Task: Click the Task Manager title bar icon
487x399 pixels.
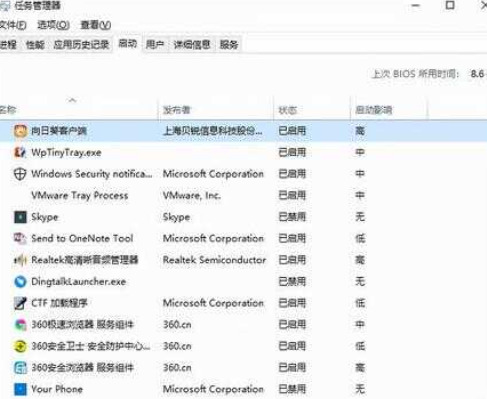Action: 4,6
